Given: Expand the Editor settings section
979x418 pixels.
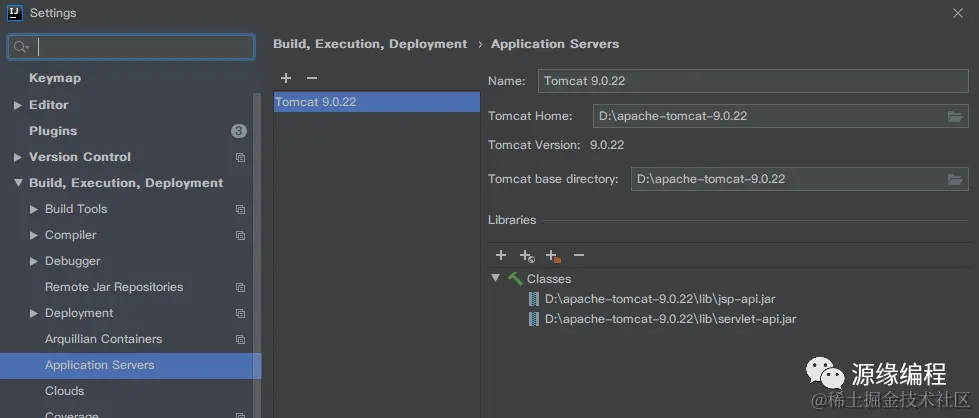Looking at the screenshot, I should pos(18,105).
